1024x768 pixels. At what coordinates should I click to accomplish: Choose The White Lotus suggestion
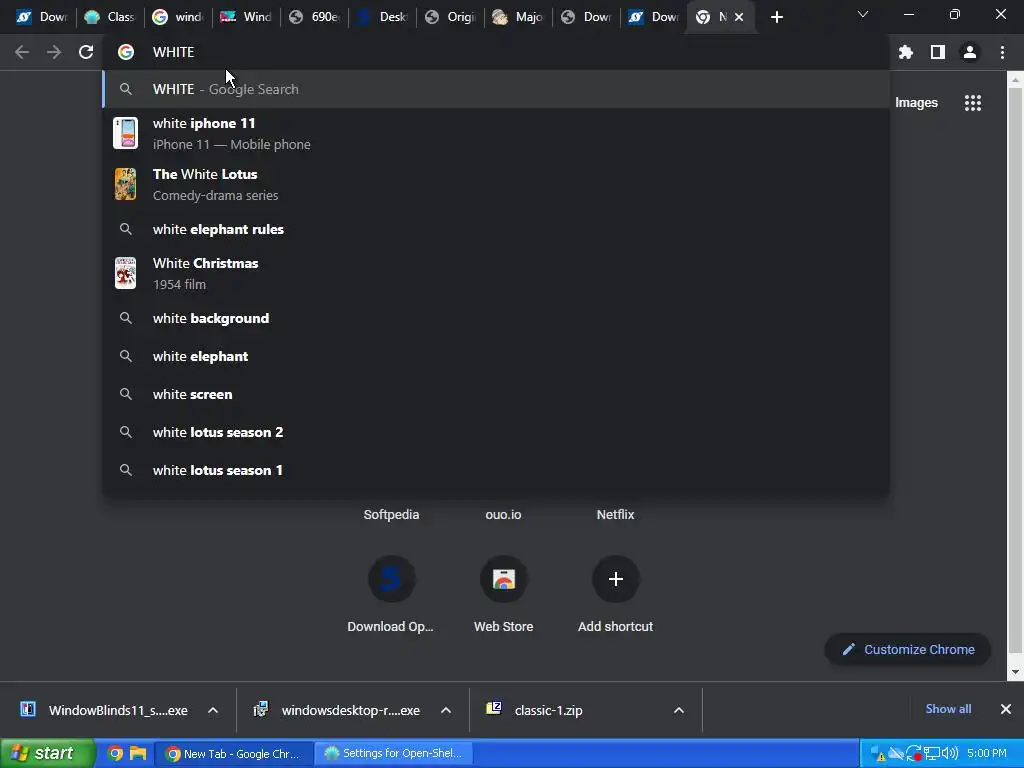pos(496,184)
